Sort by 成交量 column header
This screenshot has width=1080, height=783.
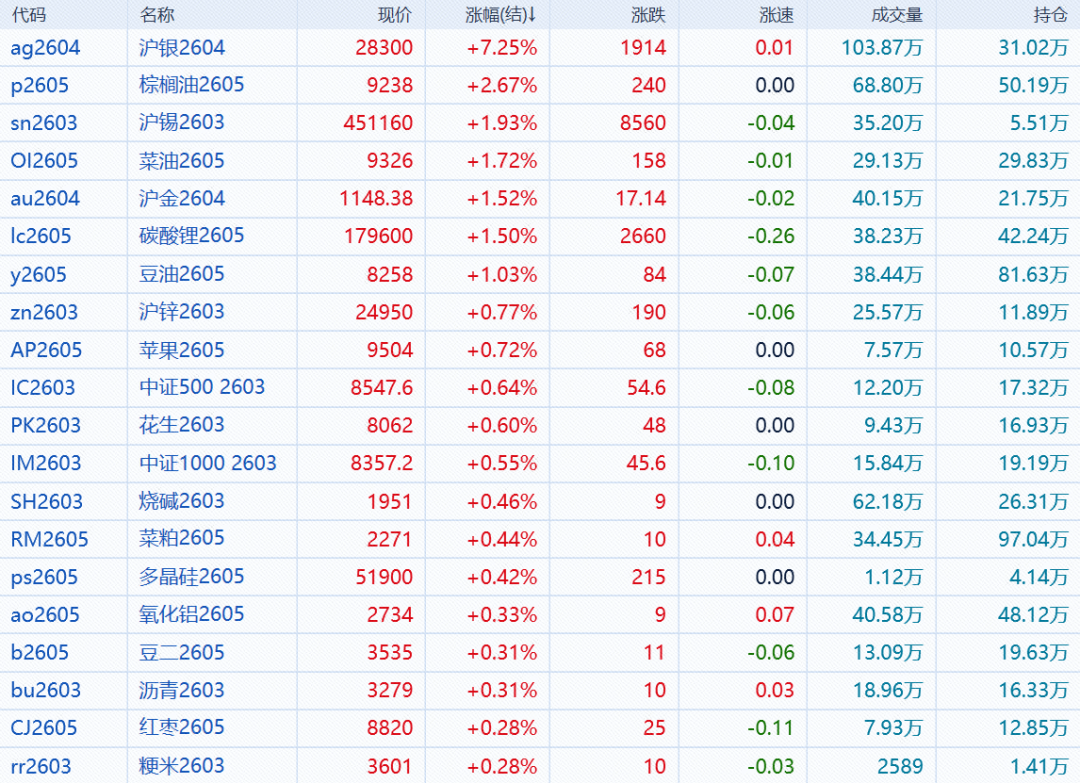click(x=897, y=15)
